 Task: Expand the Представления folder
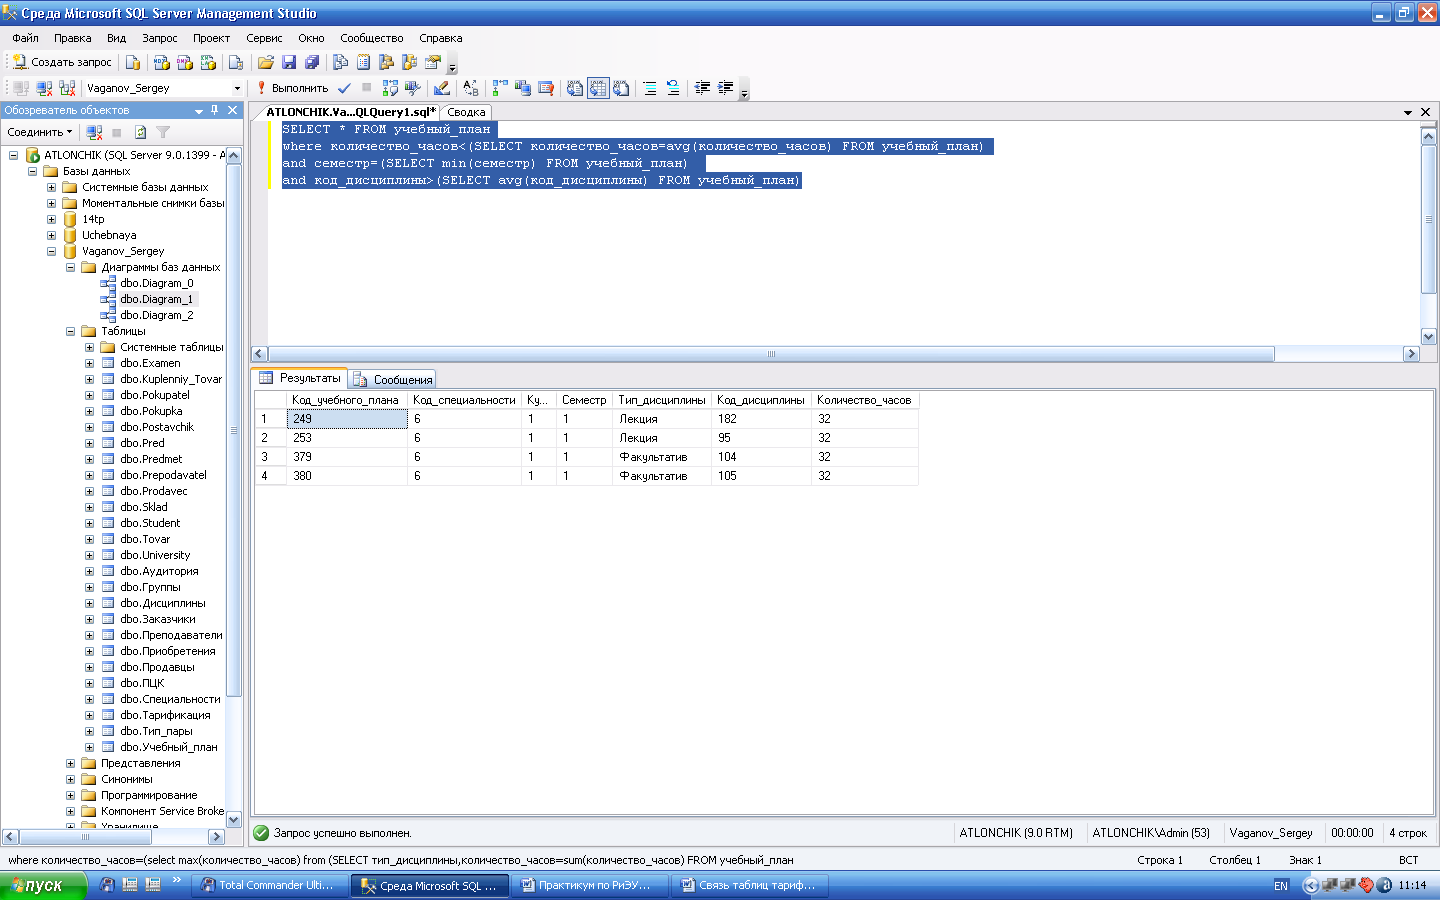[x=70, y=763]
